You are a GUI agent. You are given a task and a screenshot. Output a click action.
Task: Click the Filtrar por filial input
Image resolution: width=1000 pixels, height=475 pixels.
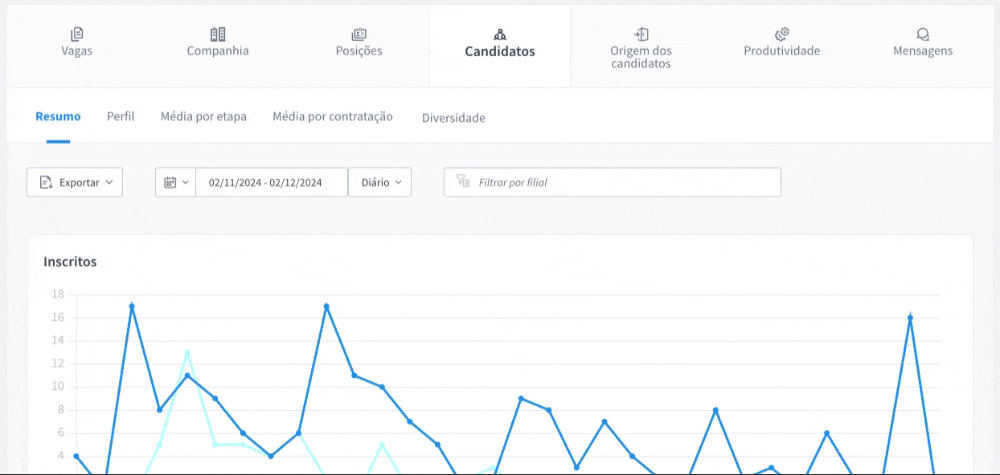tap(620, 183)
